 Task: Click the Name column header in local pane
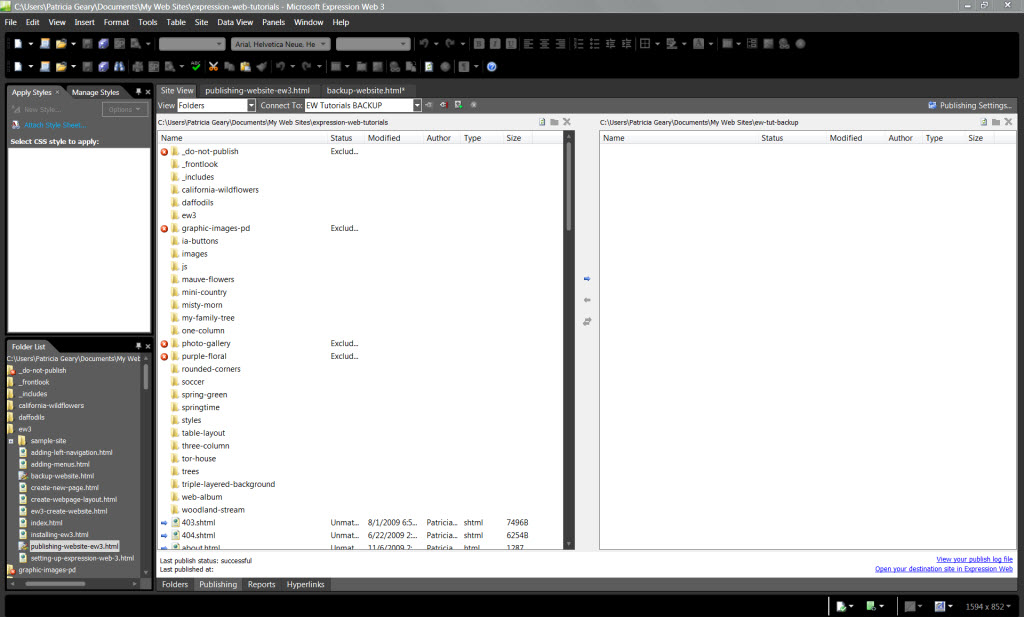click(x=242, y=138)
